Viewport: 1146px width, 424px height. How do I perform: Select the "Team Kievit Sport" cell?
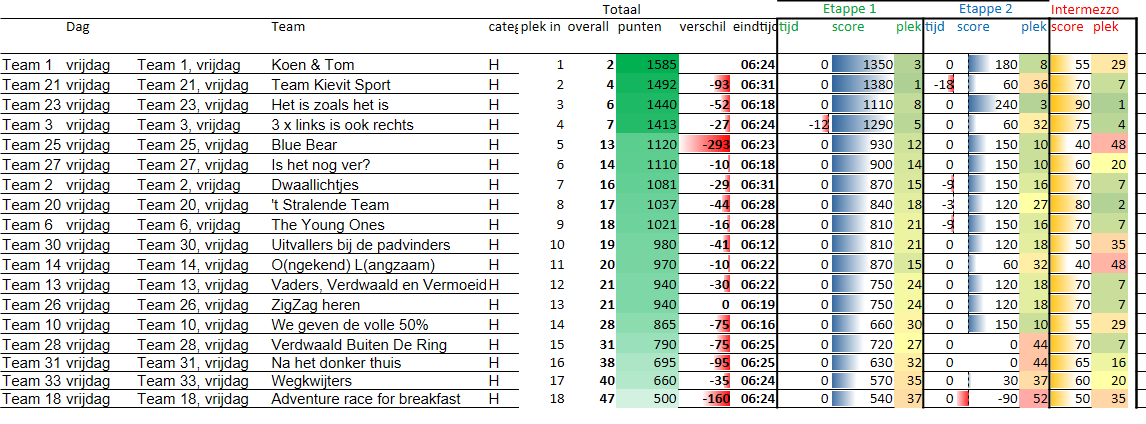[331, 85]
